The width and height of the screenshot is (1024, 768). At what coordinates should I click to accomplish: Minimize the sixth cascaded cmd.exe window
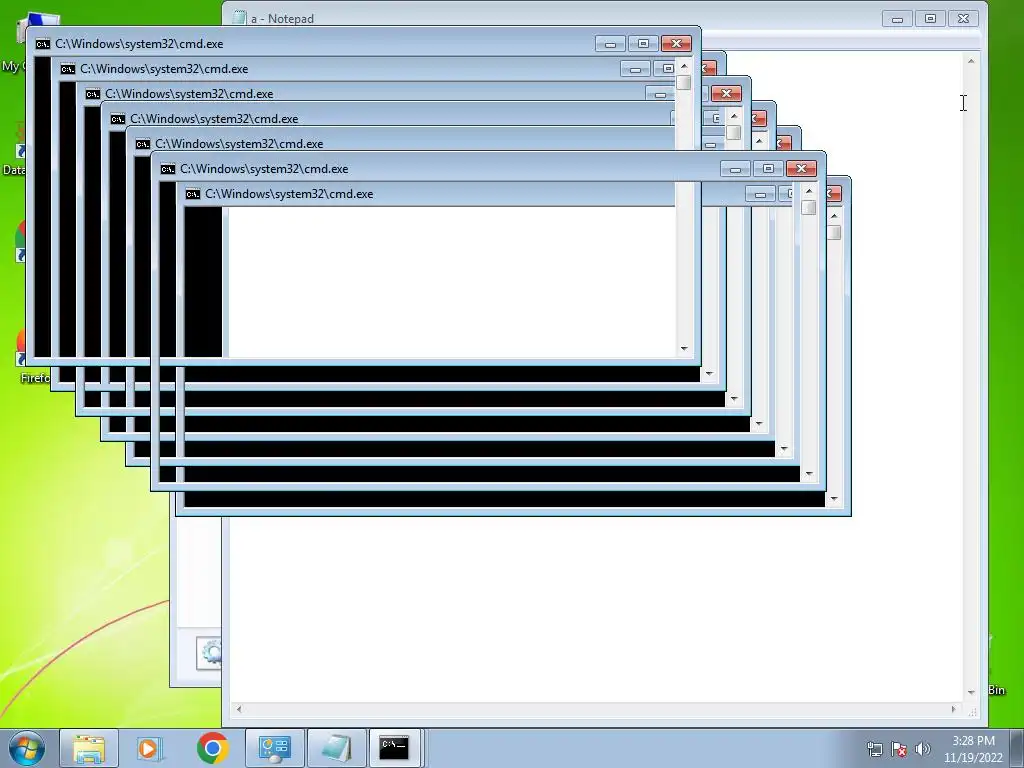(x=735, y=169)
